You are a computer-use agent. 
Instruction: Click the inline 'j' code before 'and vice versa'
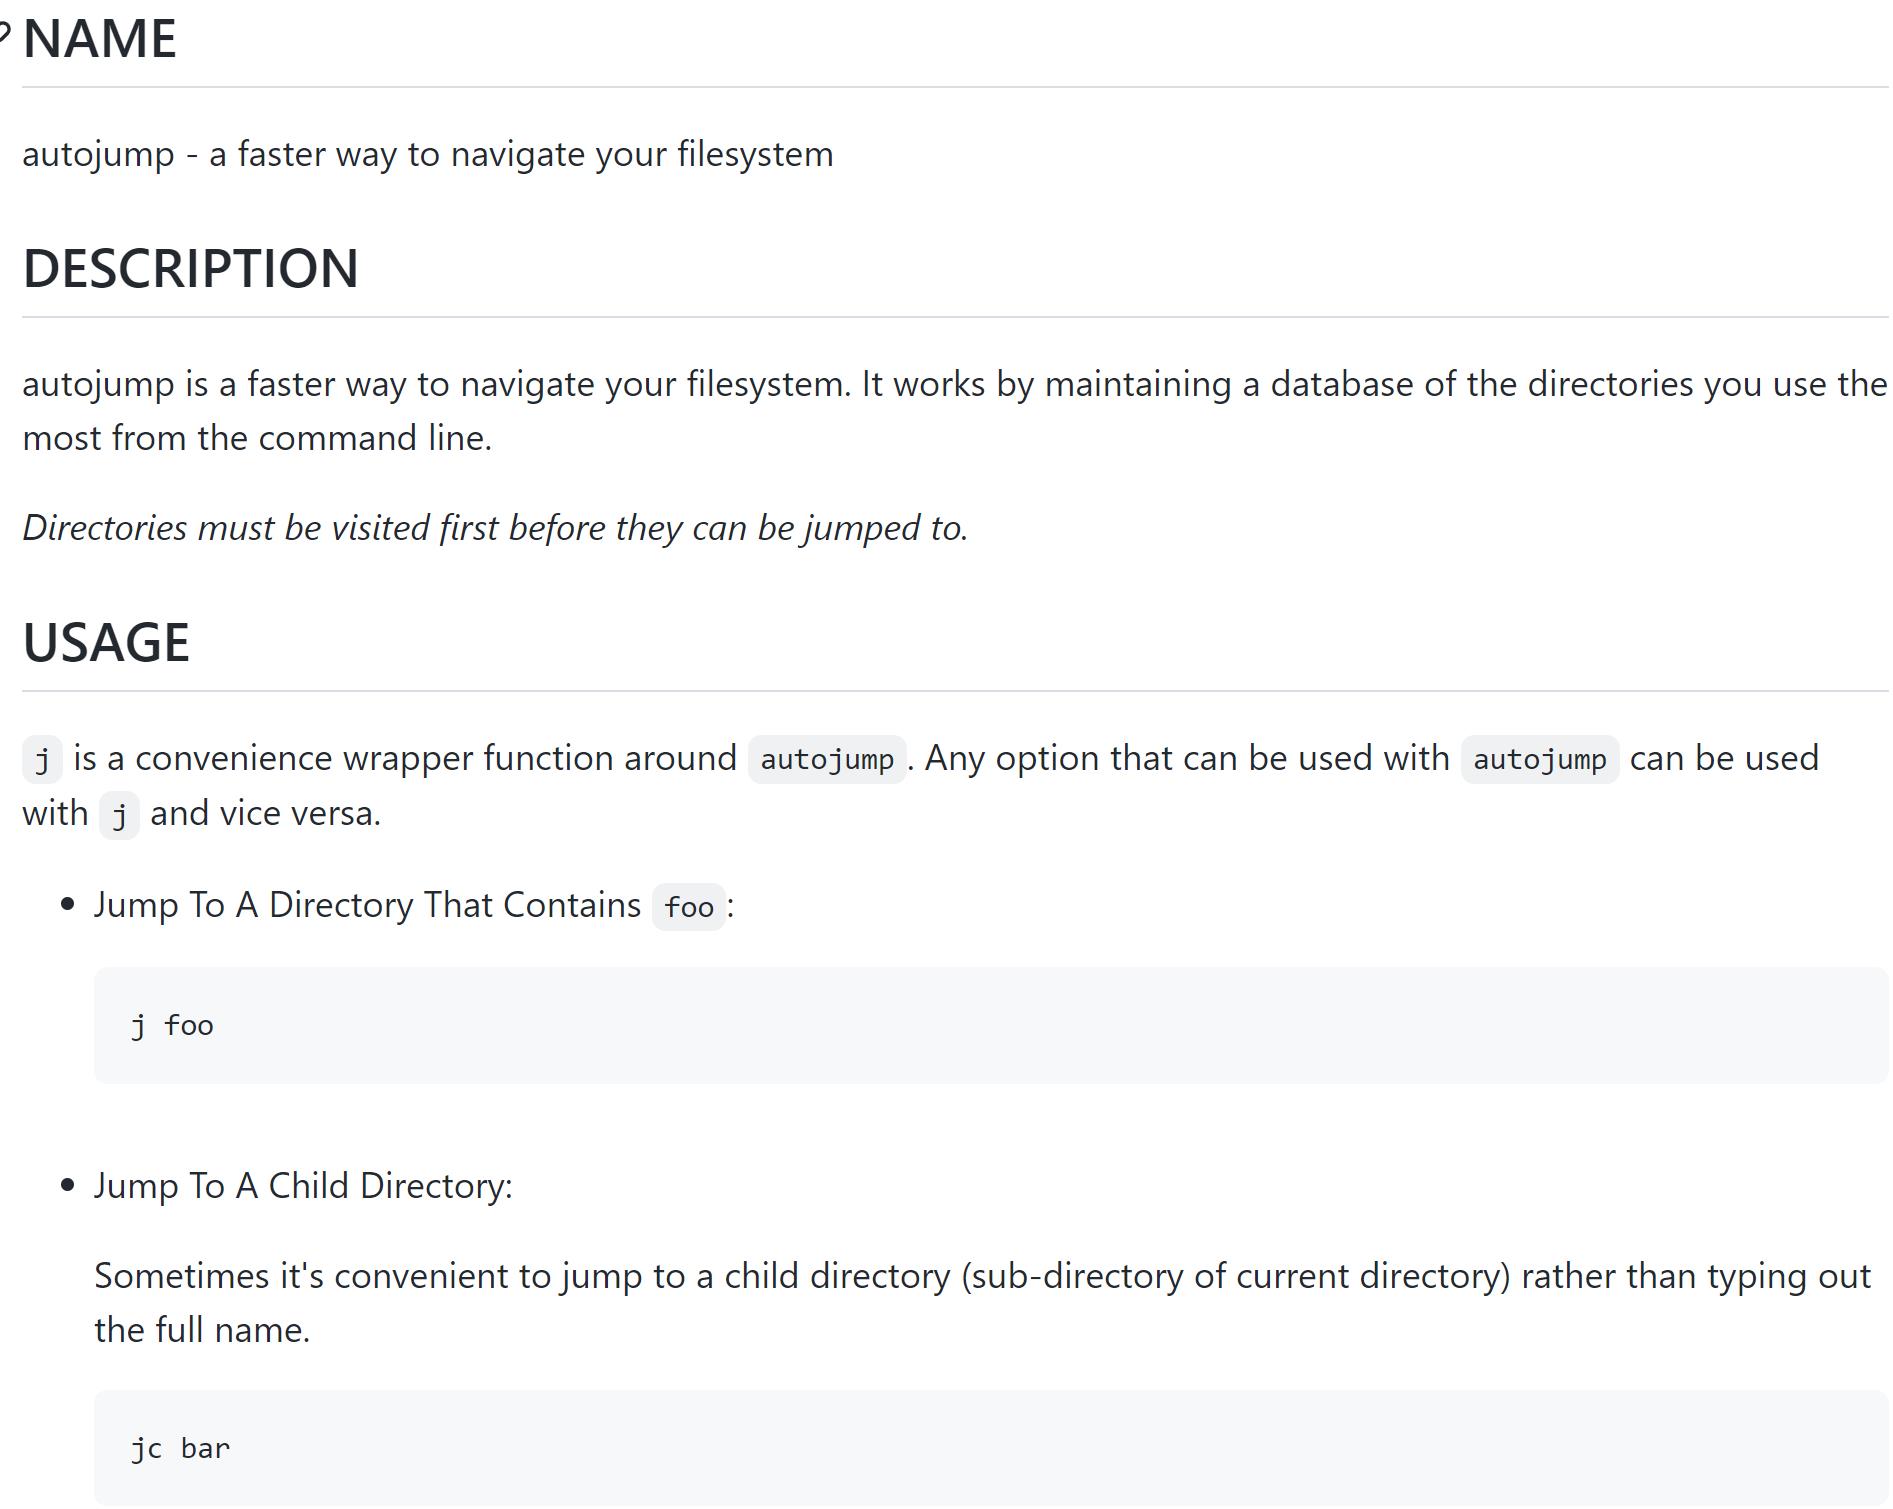(119, 815)
